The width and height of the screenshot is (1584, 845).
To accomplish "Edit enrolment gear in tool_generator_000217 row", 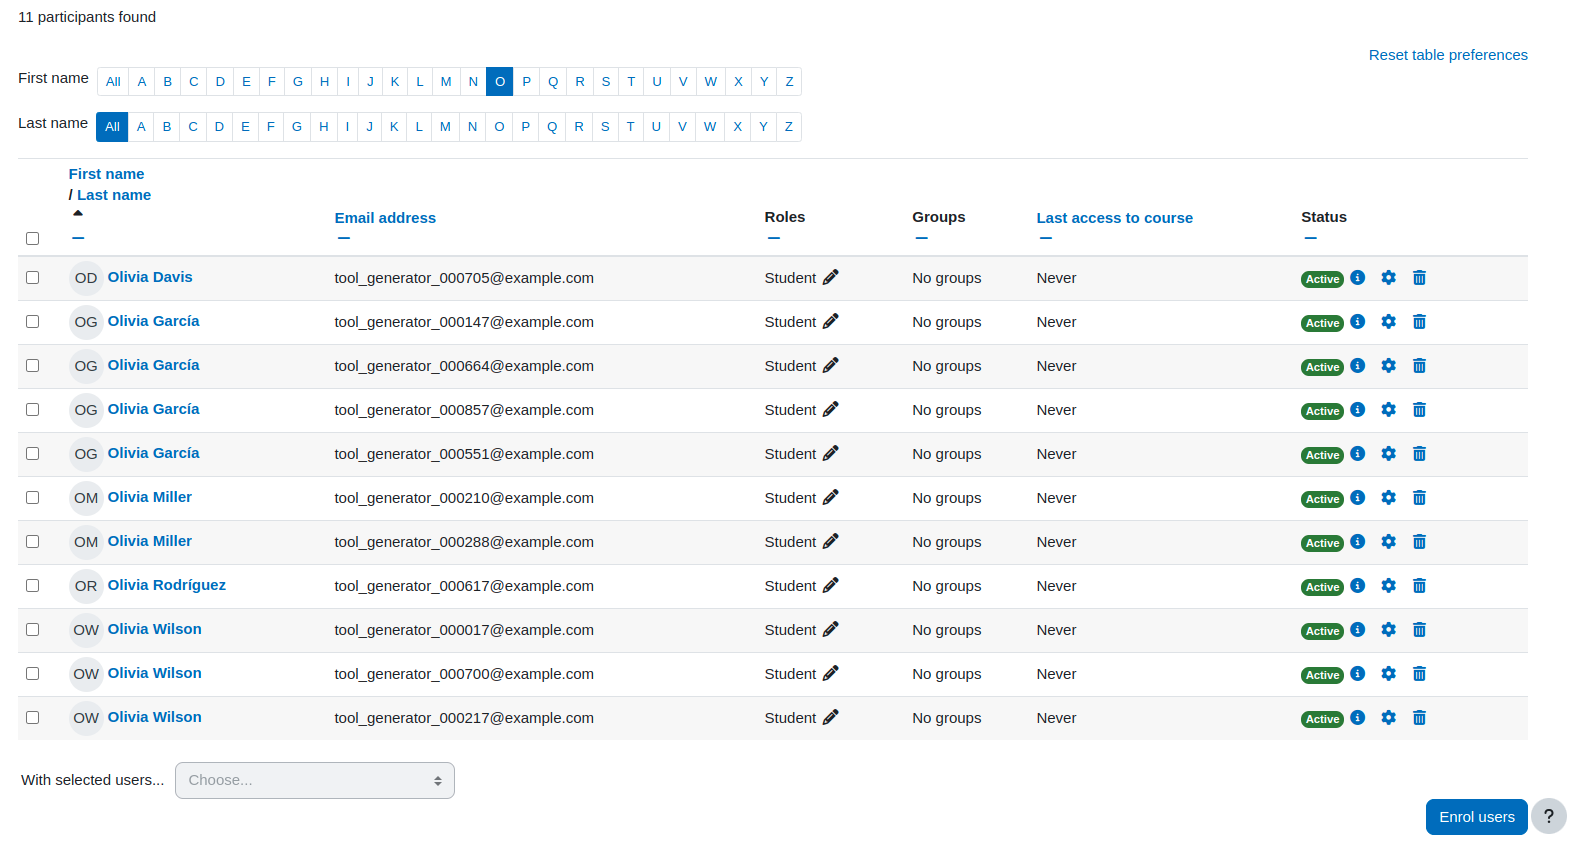I will click(1388, 717).
